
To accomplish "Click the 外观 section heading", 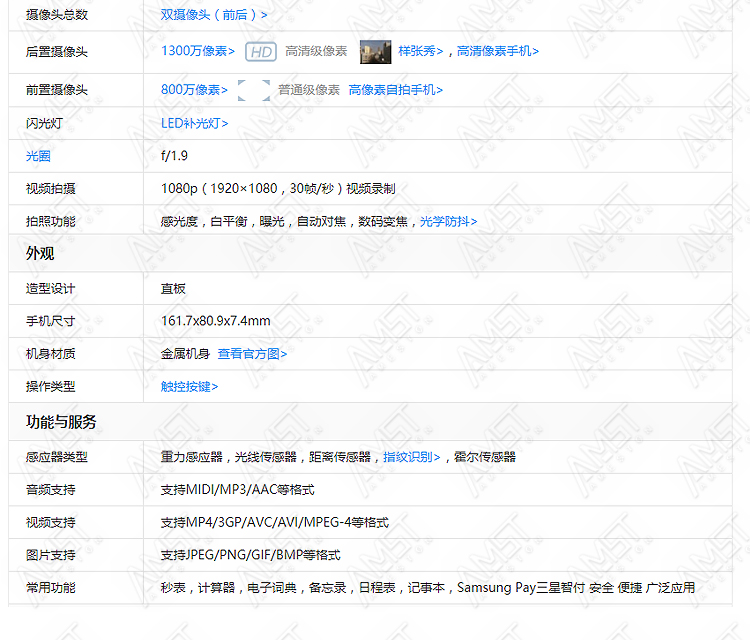I will coord(40,254).
